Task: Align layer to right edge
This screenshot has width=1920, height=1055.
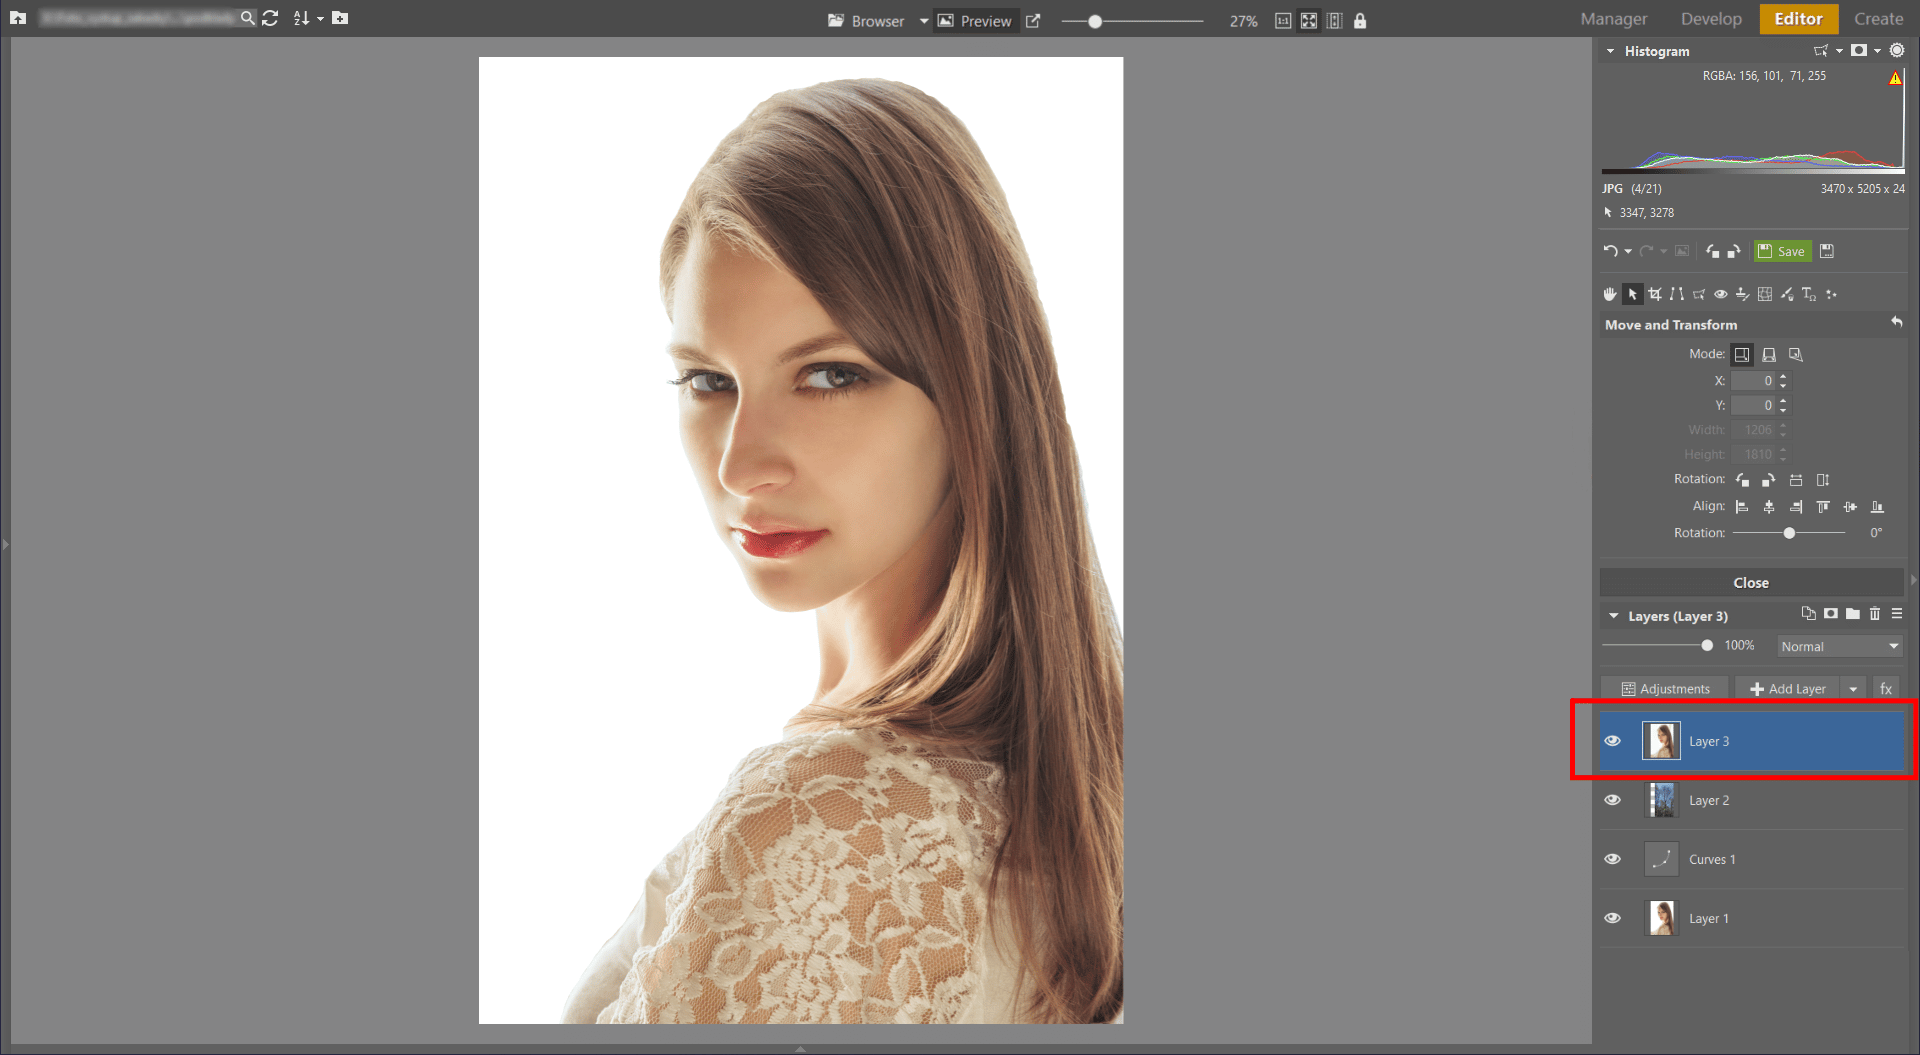Action: 1796,507
